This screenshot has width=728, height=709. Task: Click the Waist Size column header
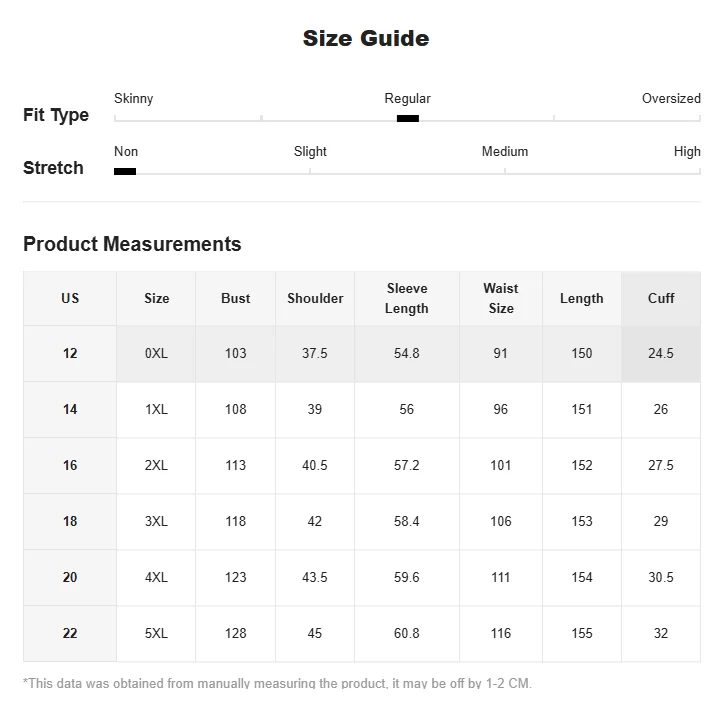pos(501,298)
